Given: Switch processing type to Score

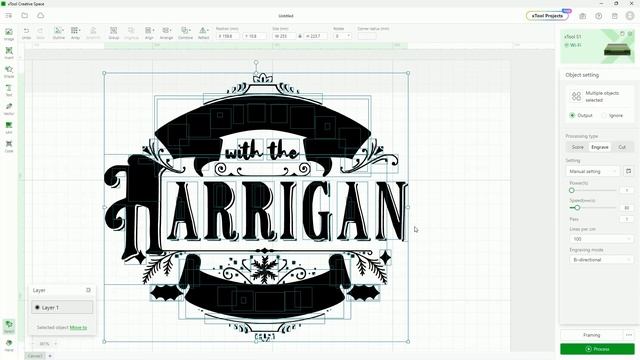Looking at the screenshot, I should tap(578, 147).
